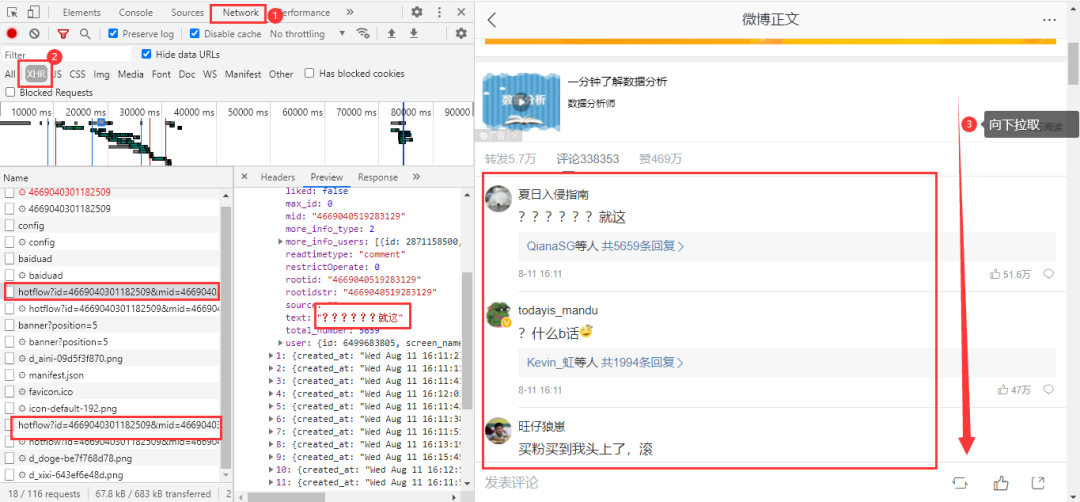The image size is (1080, 502).
Task: Toggle Preserve log checkbox
Action: coord(114,33)
